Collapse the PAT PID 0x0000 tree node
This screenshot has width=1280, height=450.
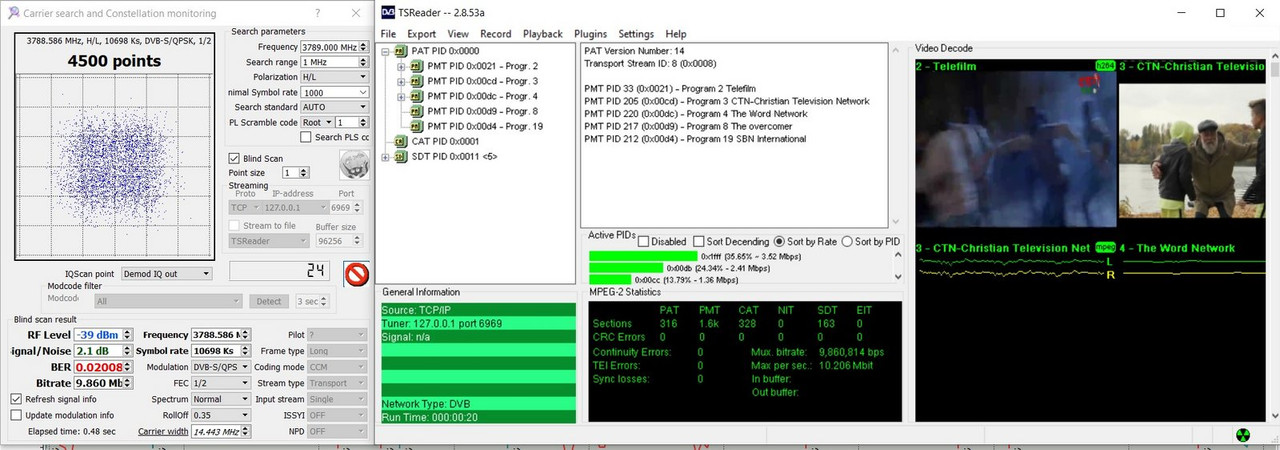(x=386, y=51)
